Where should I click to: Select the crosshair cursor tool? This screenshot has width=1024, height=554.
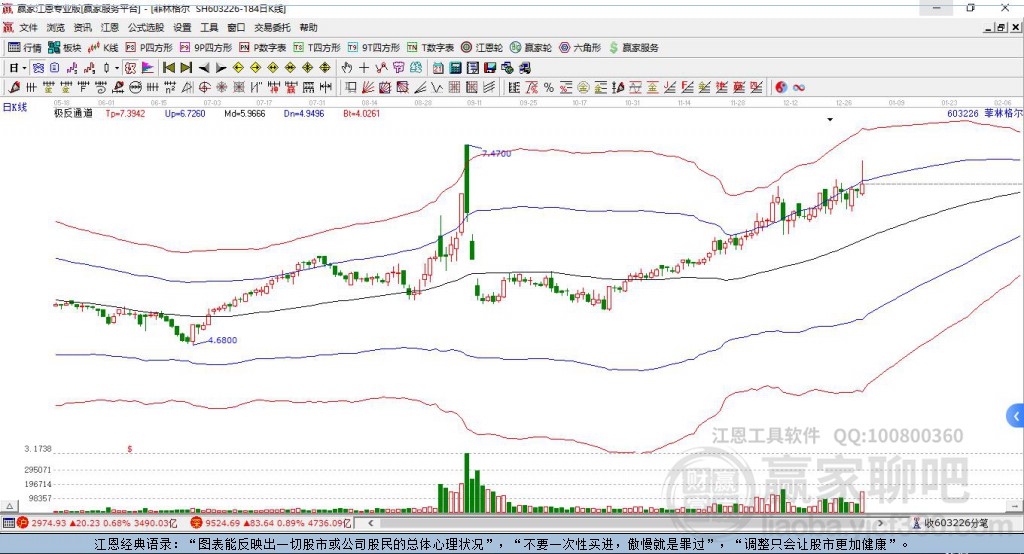(x=364, y=68)
